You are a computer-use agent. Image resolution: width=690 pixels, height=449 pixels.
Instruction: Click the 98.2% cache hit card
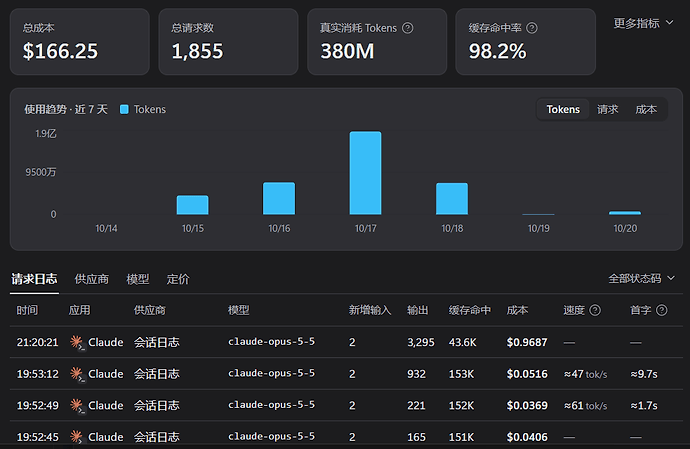click(x=525, y=42)
